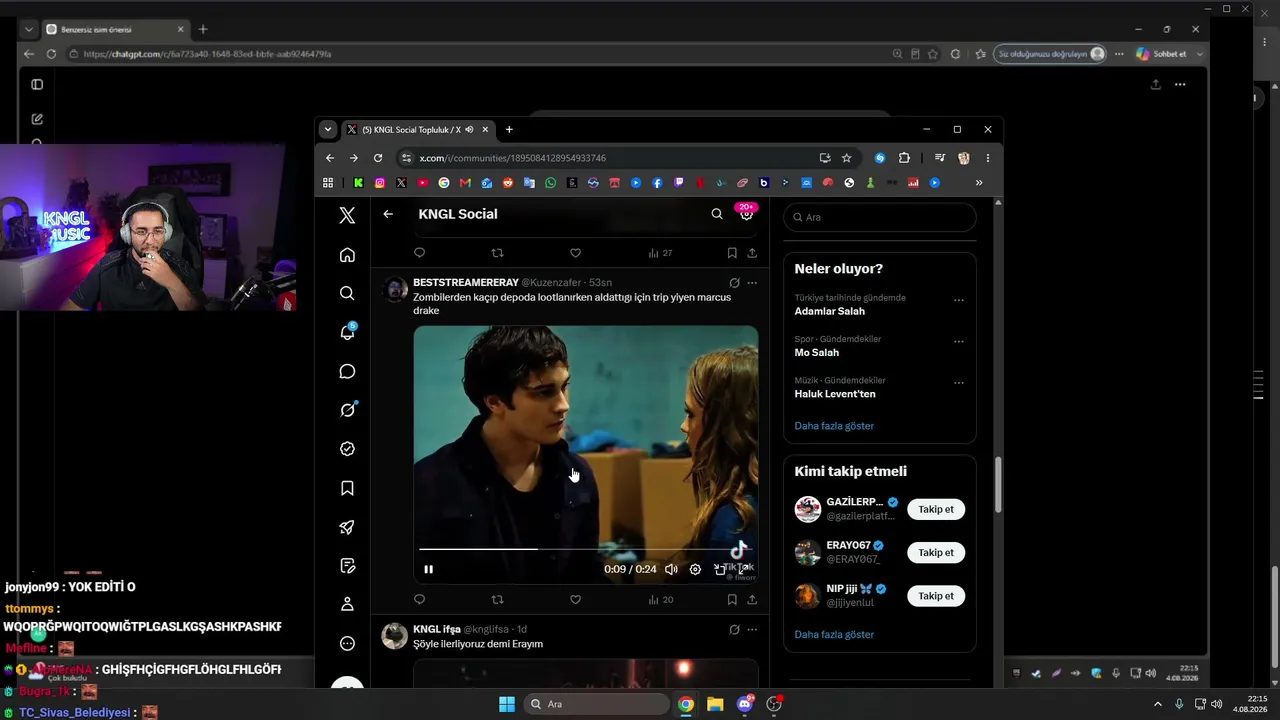The image size is (1280, 720).
Task: Reload the X community page
Action: (378, 158)
